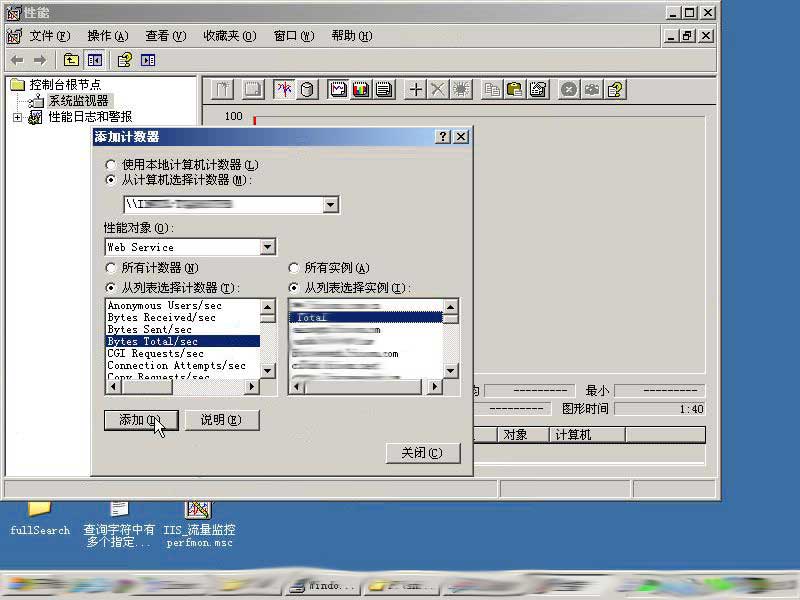
Task: Click the 添加 button
Action: 141,420
